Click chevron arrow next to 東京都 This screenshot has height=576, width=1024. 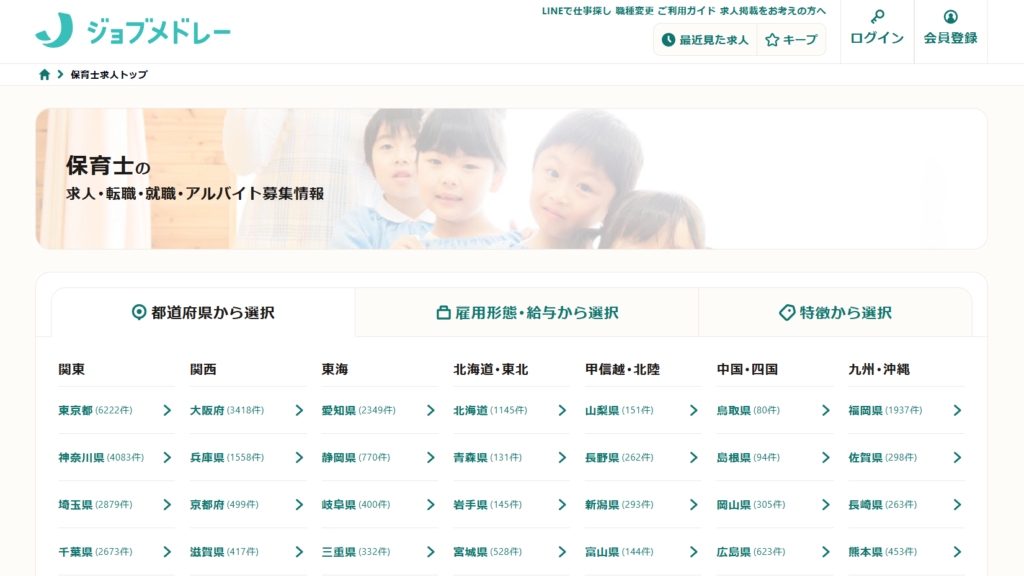click(x=167, y=410)
